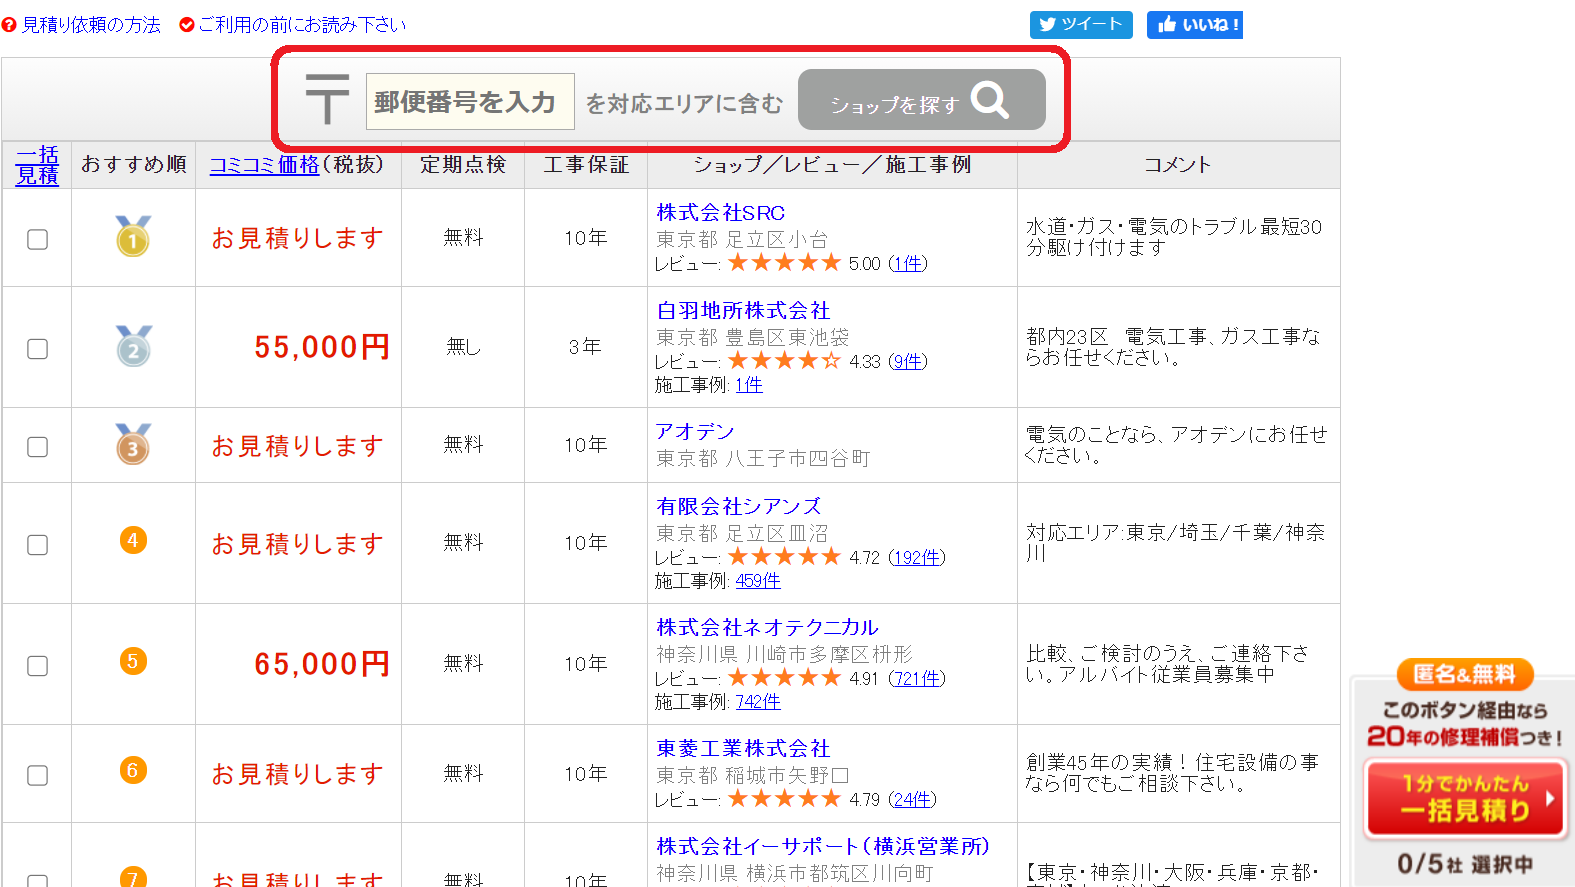The image size is (1575, 887).
Task: Click the 4.33 star rating of 白羽地所
Action: (784, 361)
